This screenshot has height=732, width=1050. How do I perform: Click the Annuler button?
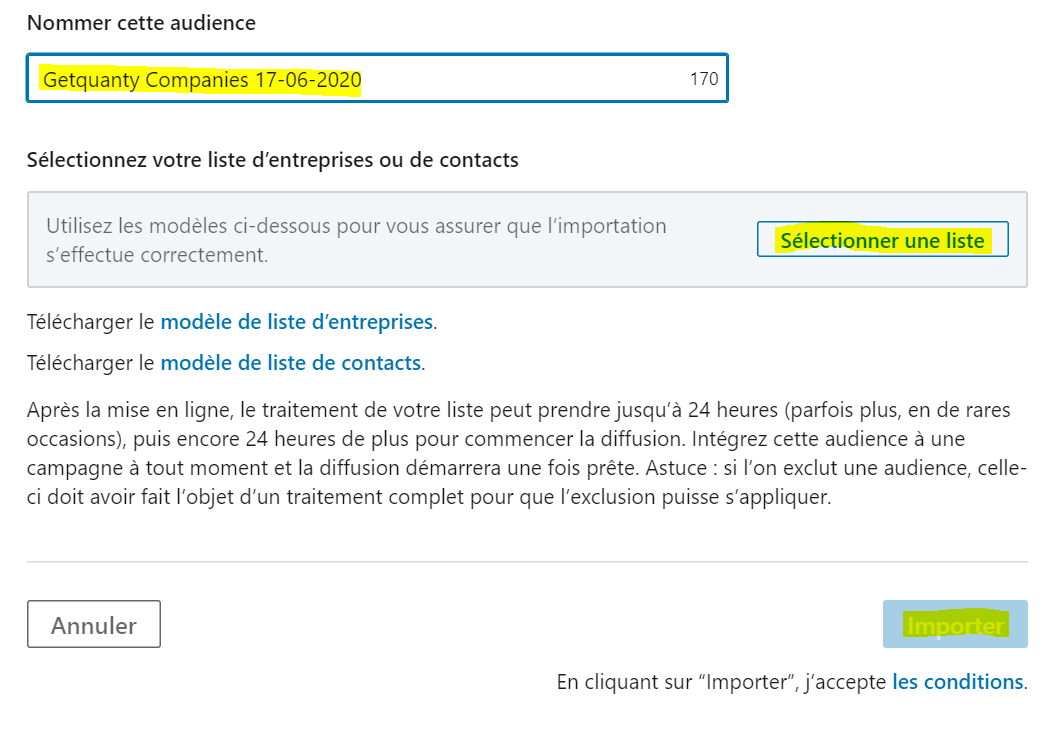pyautogui.click(x=94, y=625)
